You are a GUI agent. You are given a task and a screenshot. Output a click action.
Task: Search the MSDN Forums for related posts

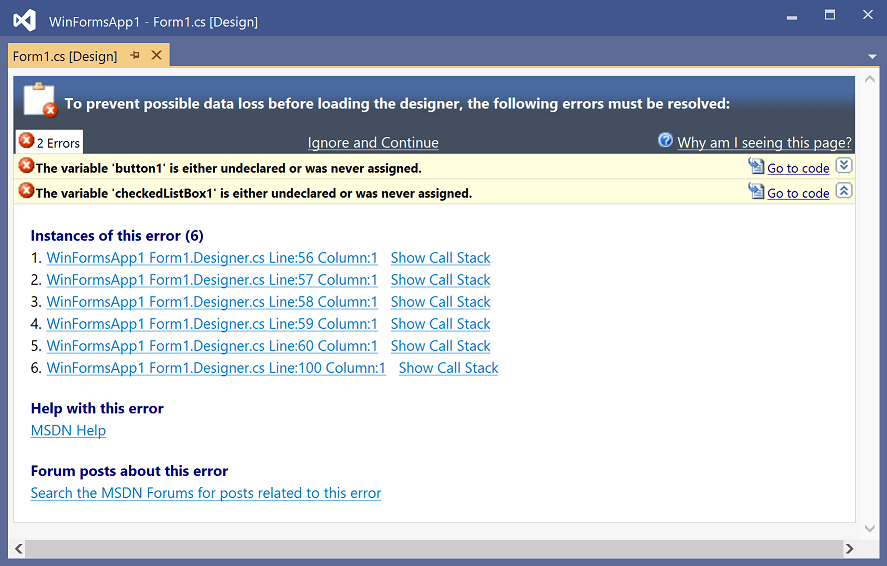[x=206, y=493]
